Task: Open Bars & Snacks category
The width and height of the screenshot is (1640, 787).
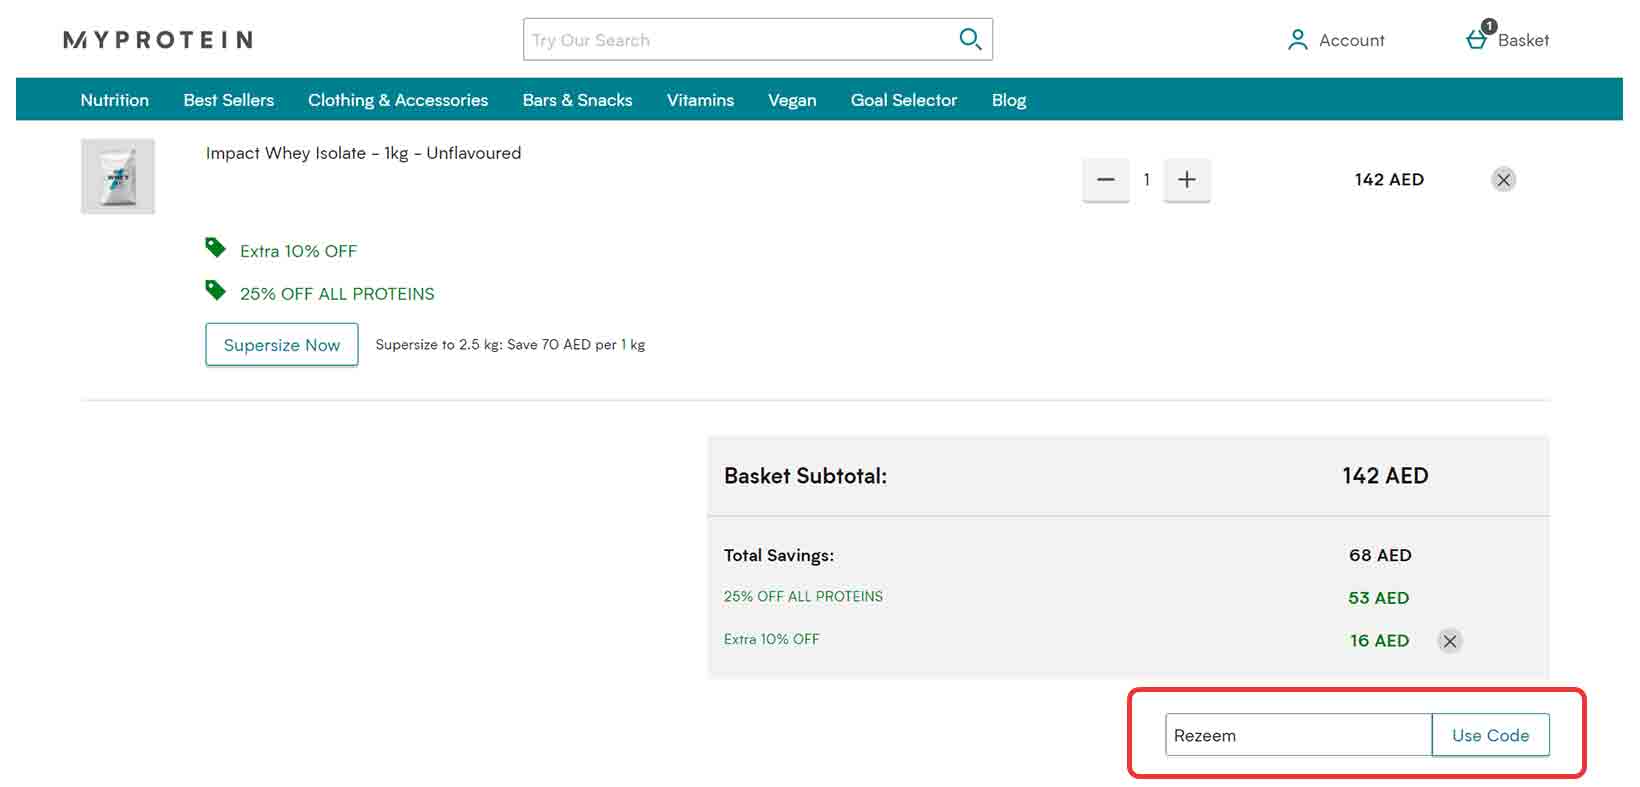Action: pos(577,100)
